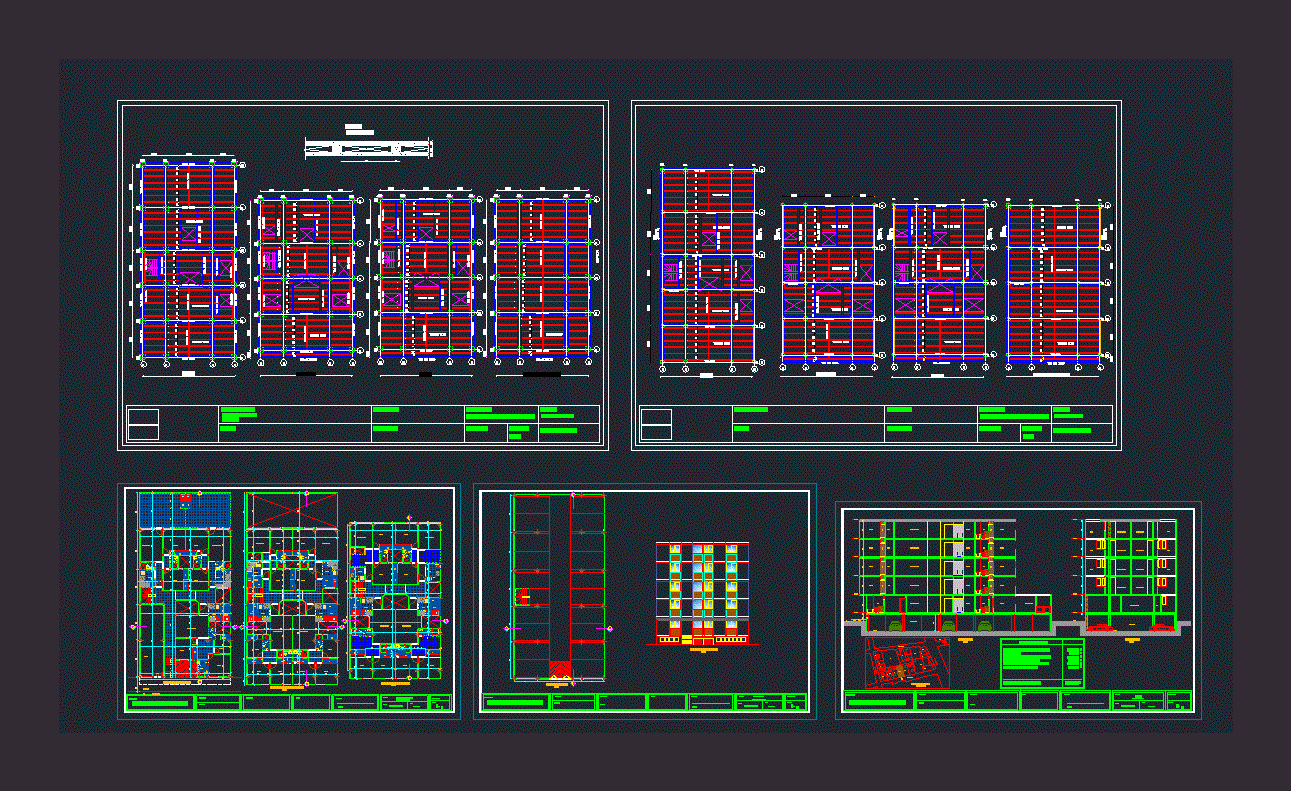Viewport: 1291px width, 791px height.
Task: Select the beam detail drawing above slab plans
Action: pyautogui.click(x=368, y=148)
